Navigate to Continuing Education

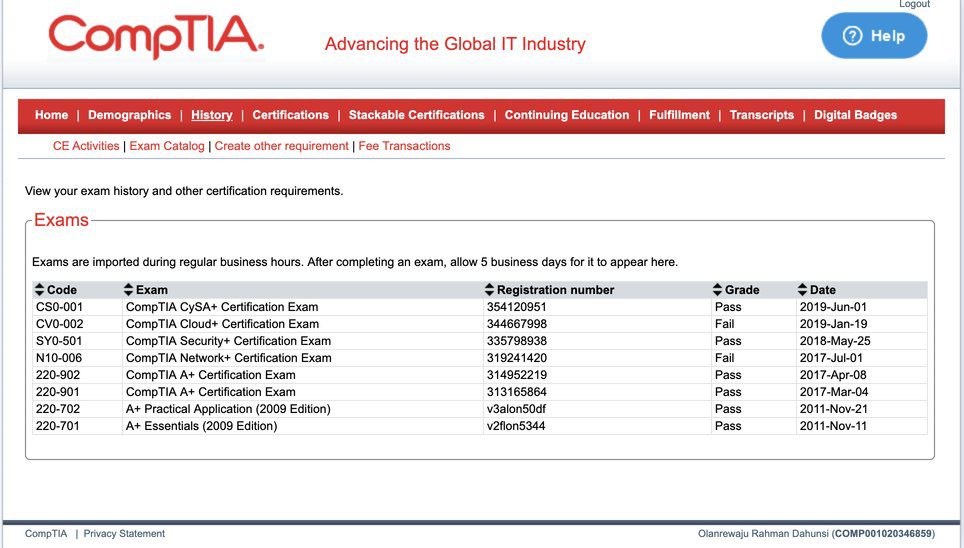coord(567,115)
